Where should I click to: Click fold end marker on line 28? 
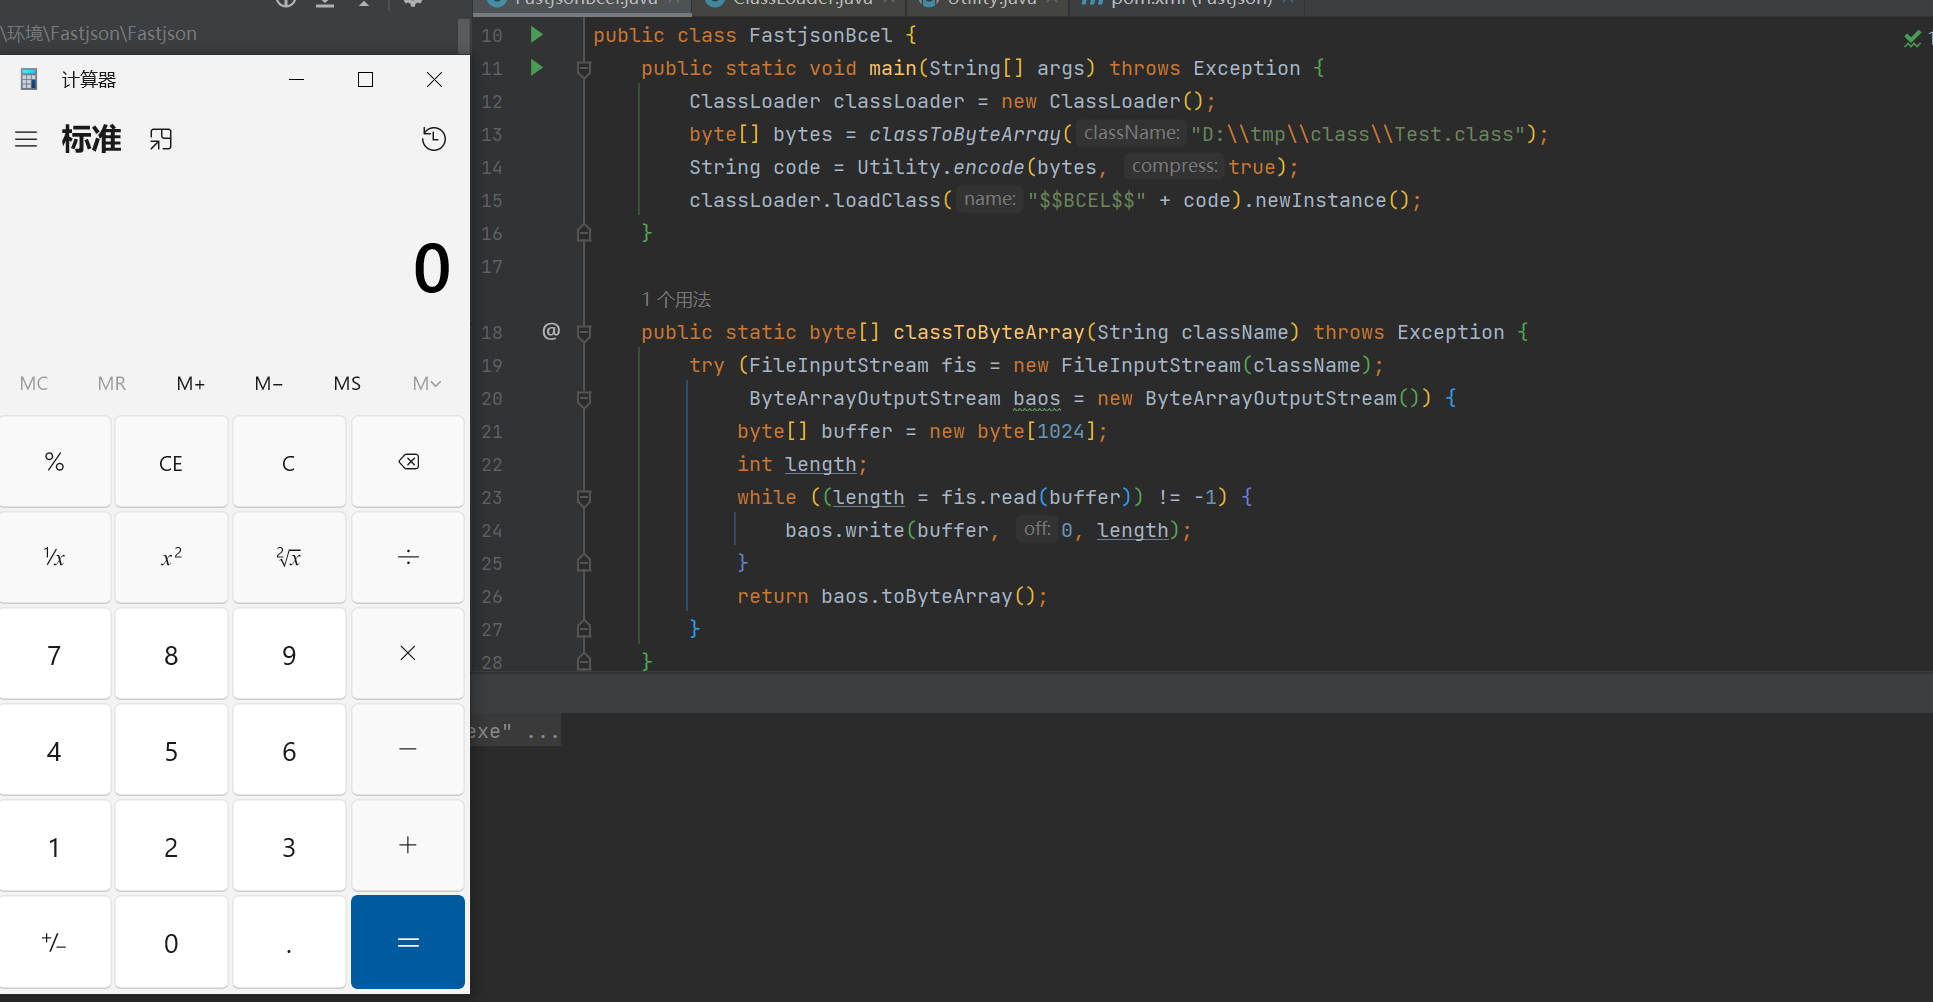pos(584,662)
